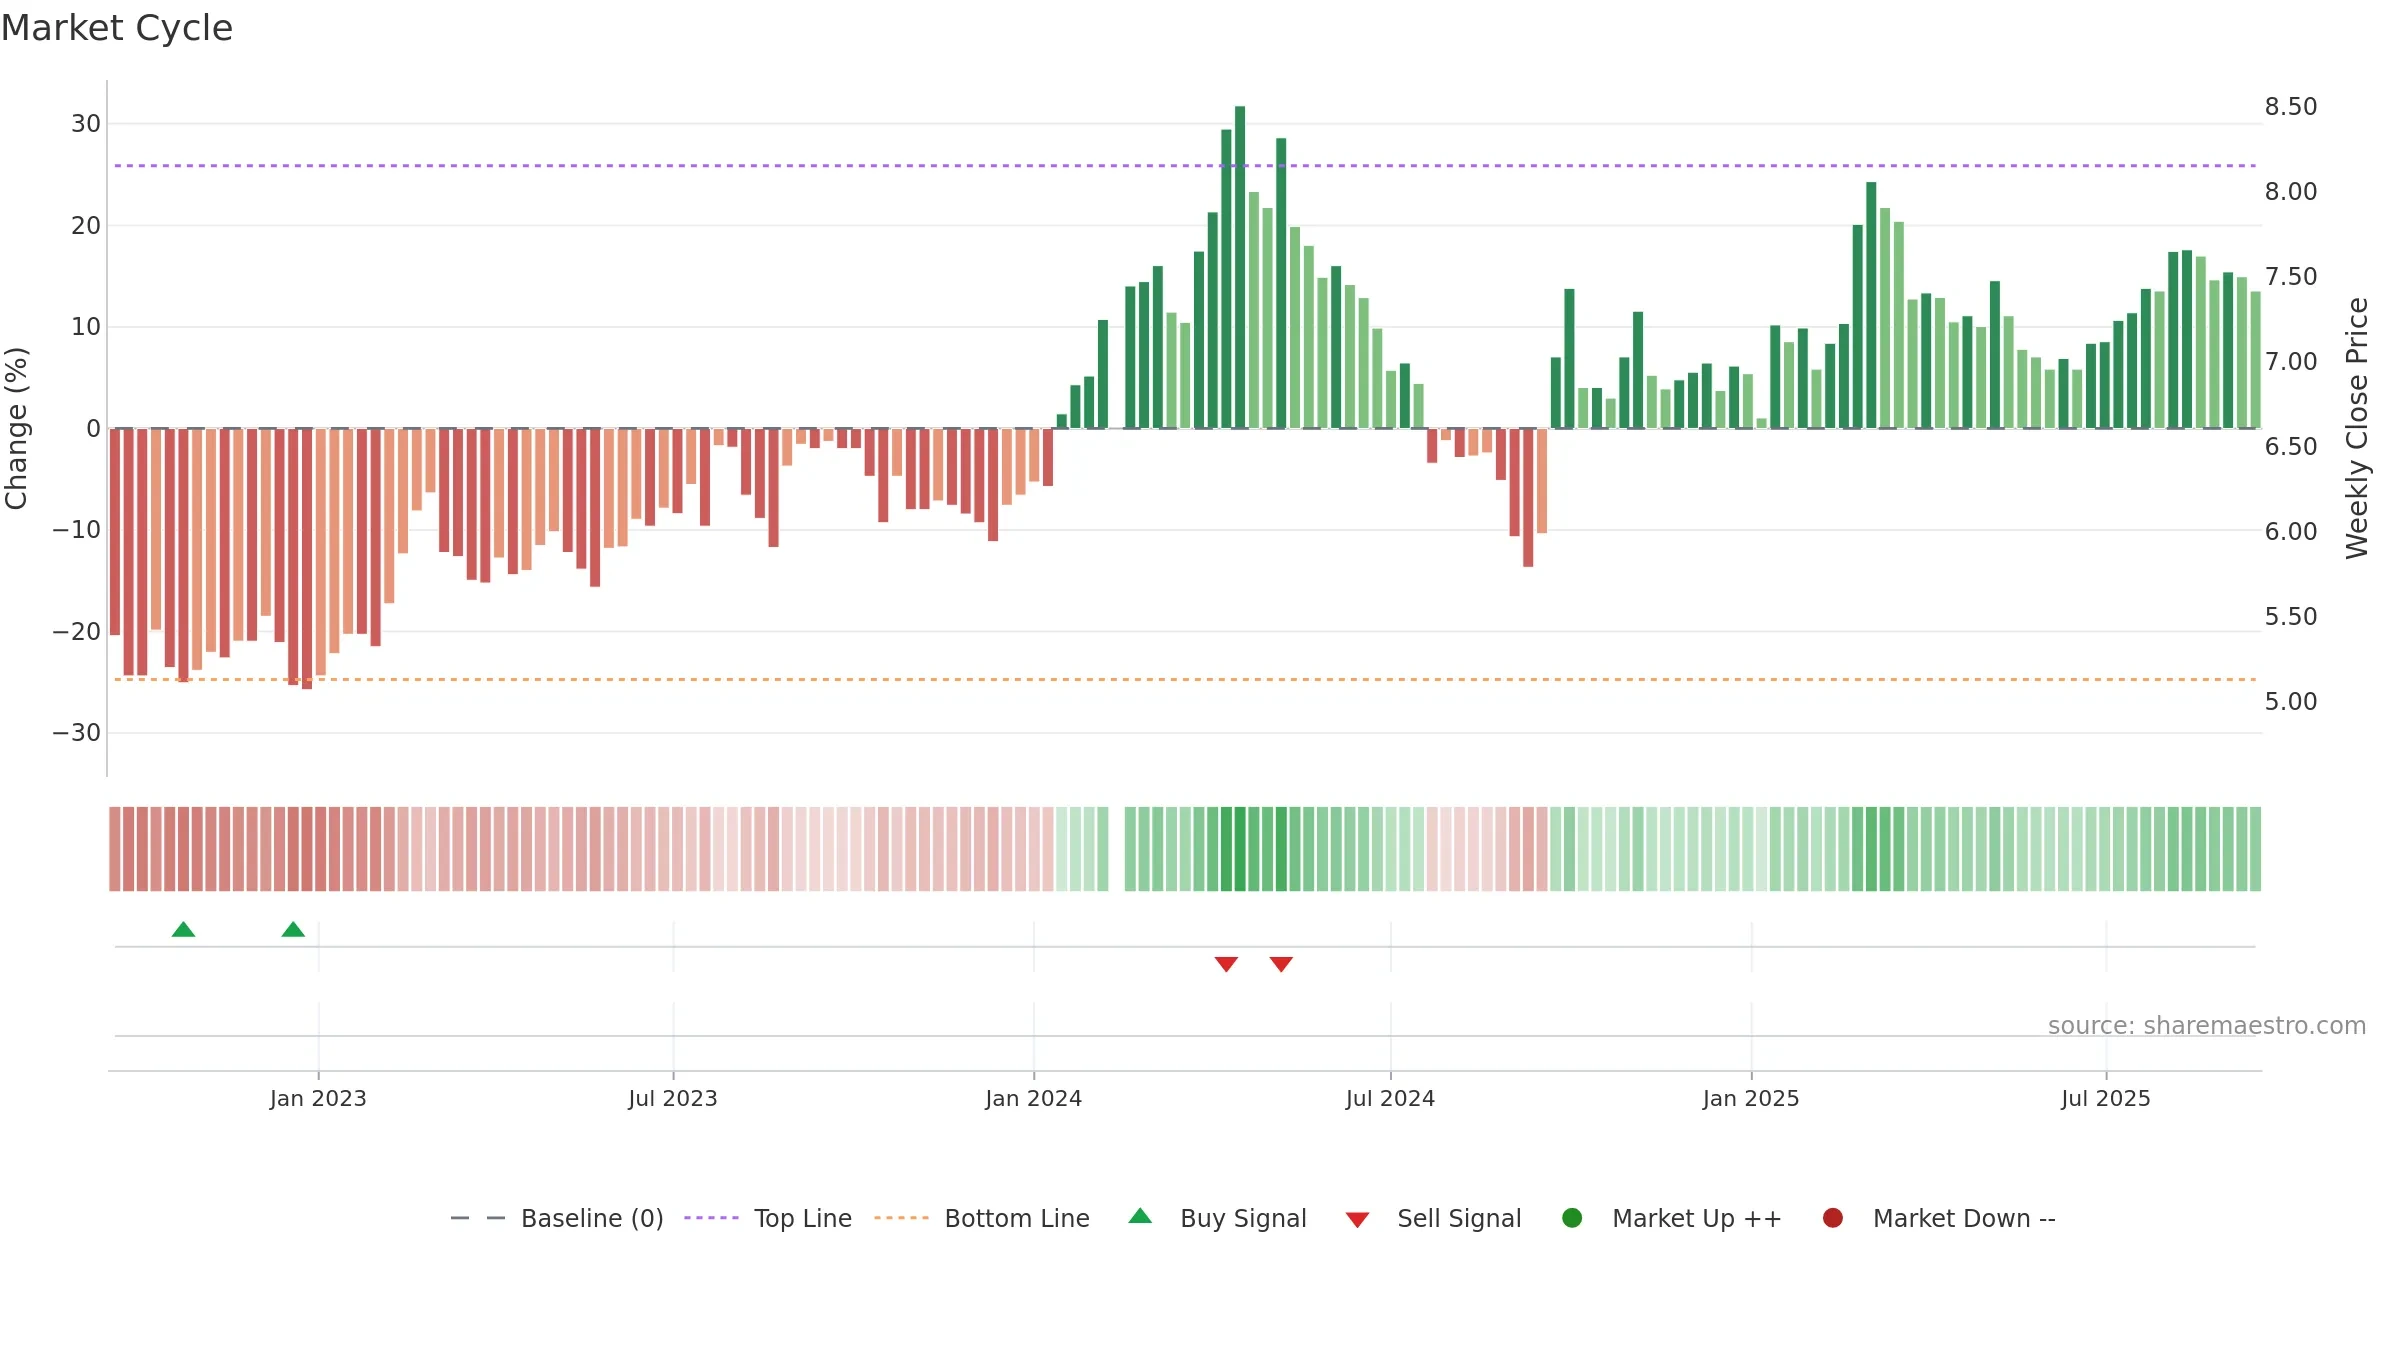Click the Sell Signal legend triangle icon
The height and width of the screenshot is (1350, 2400).
1357,1220
